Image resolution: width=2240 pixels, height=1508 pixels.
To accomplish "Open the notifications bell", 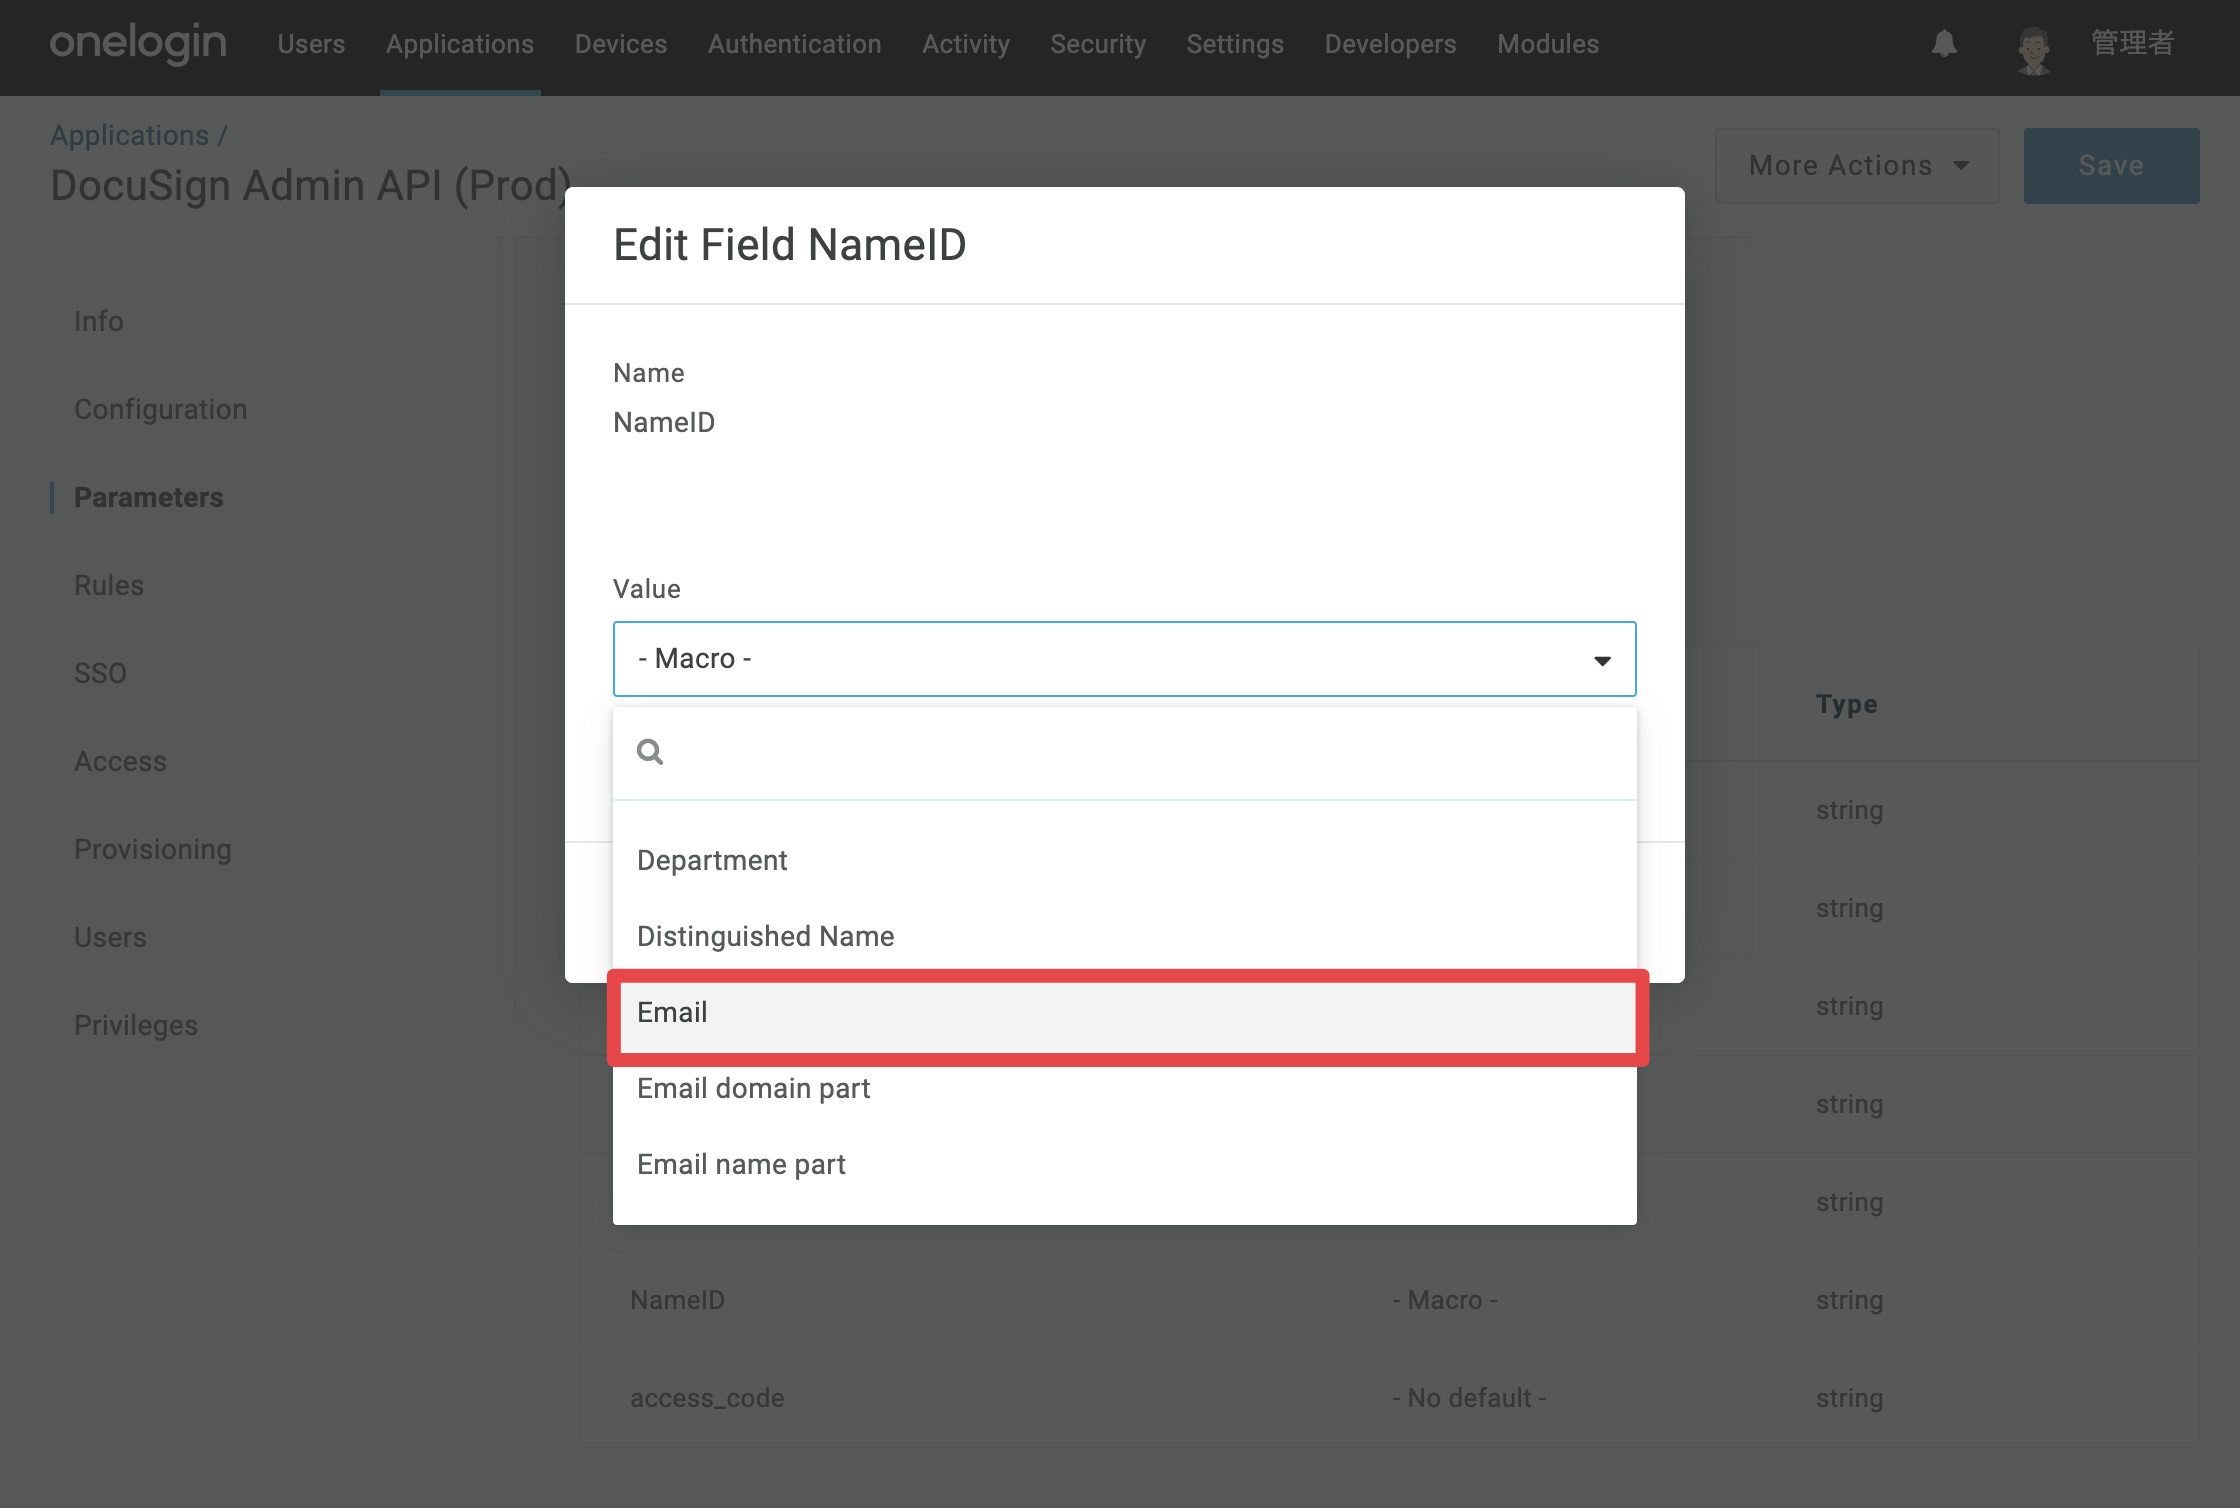I will coord(1944,44).
